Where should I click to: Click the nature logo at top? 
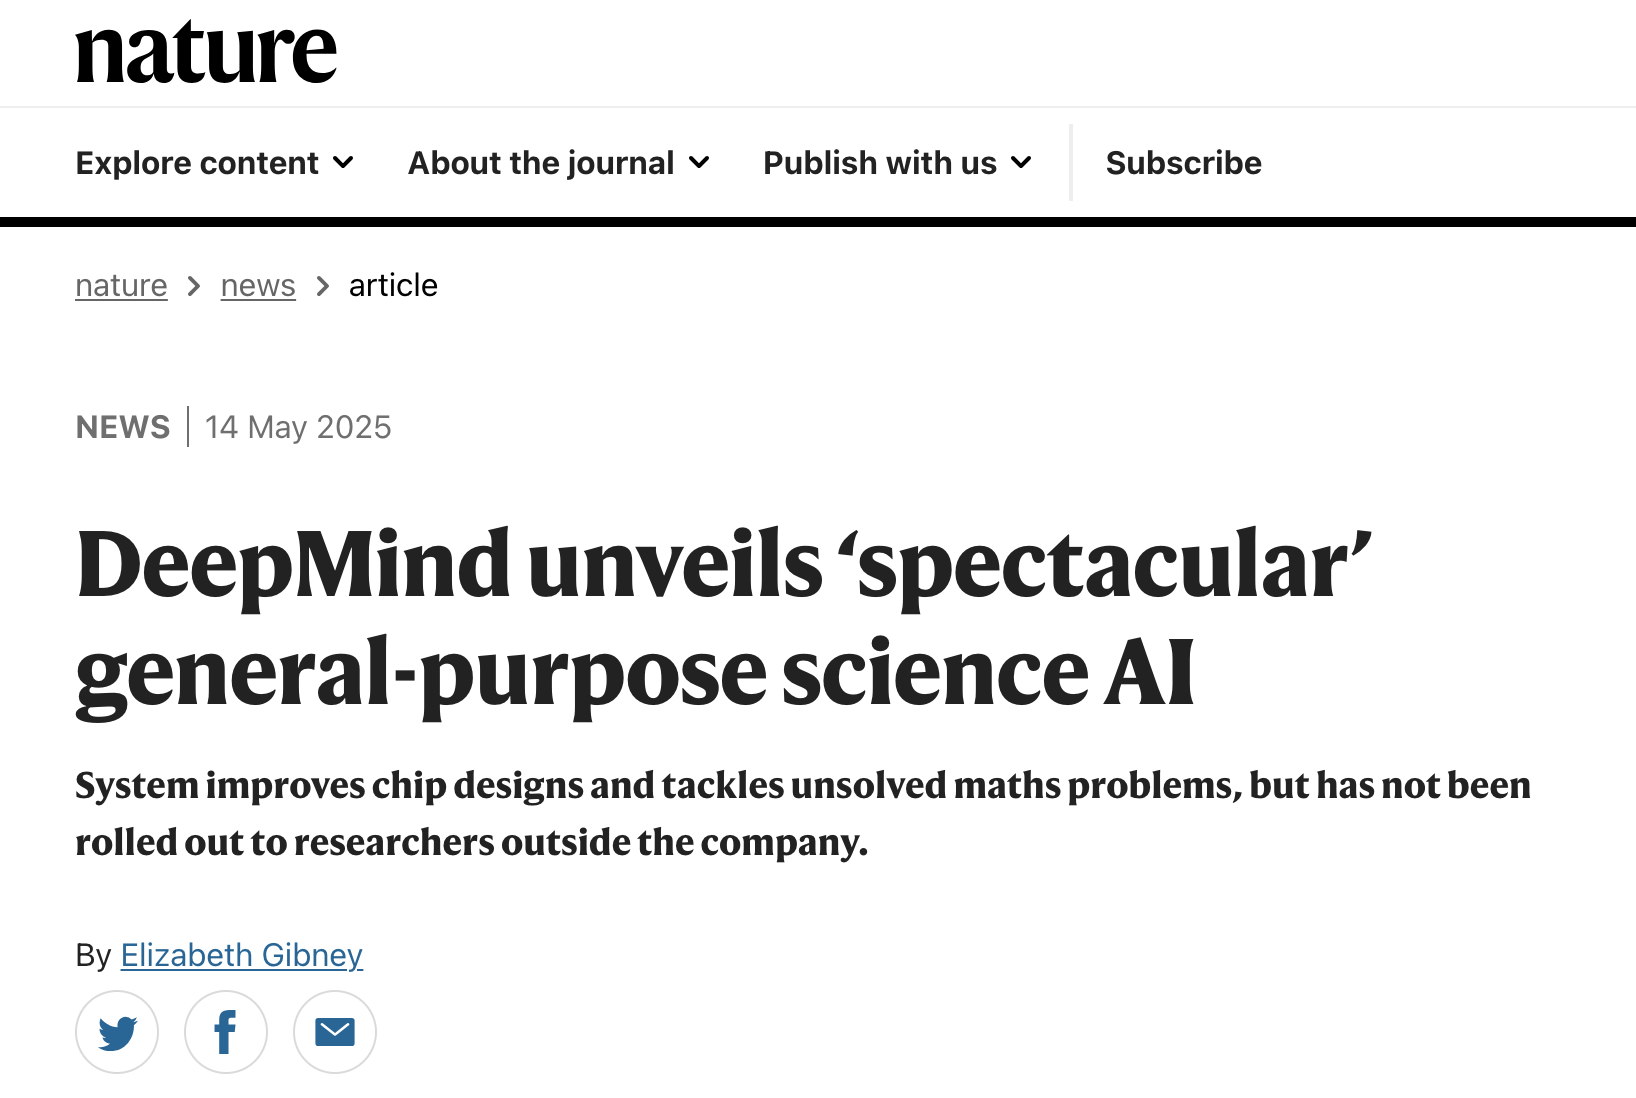(x=206, y=52)
